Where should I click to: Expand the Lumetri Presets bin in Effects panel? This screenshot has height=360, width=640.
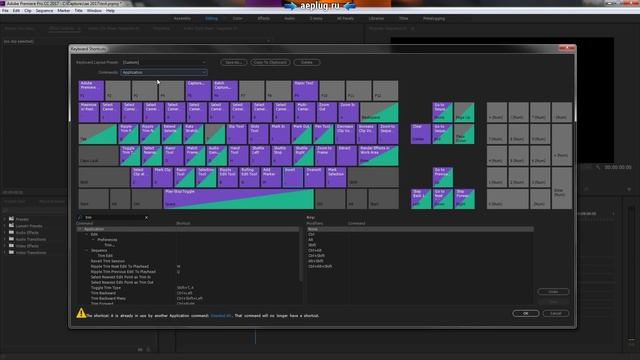pos(5,226)
